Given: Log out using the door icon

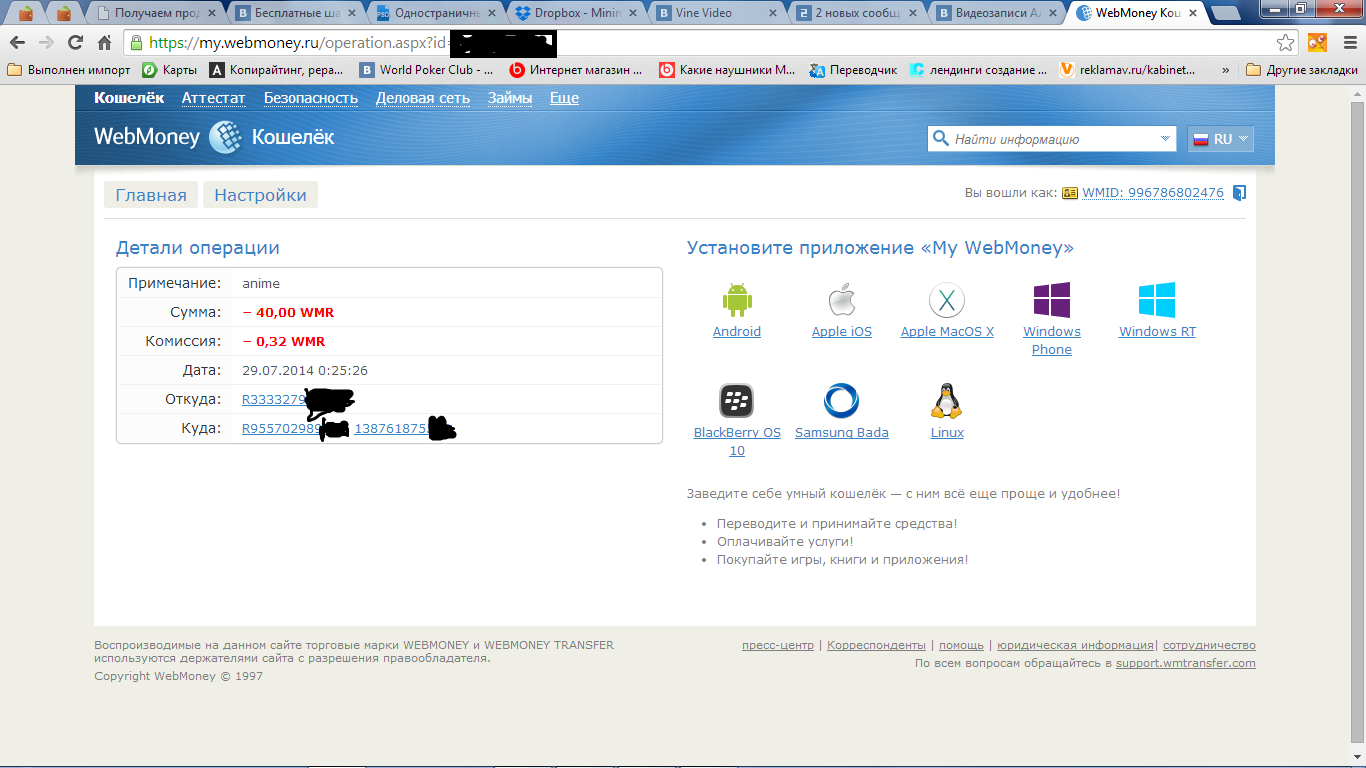Looking at the screenshot, I should pyautogui.click(x=1239, y=193).
